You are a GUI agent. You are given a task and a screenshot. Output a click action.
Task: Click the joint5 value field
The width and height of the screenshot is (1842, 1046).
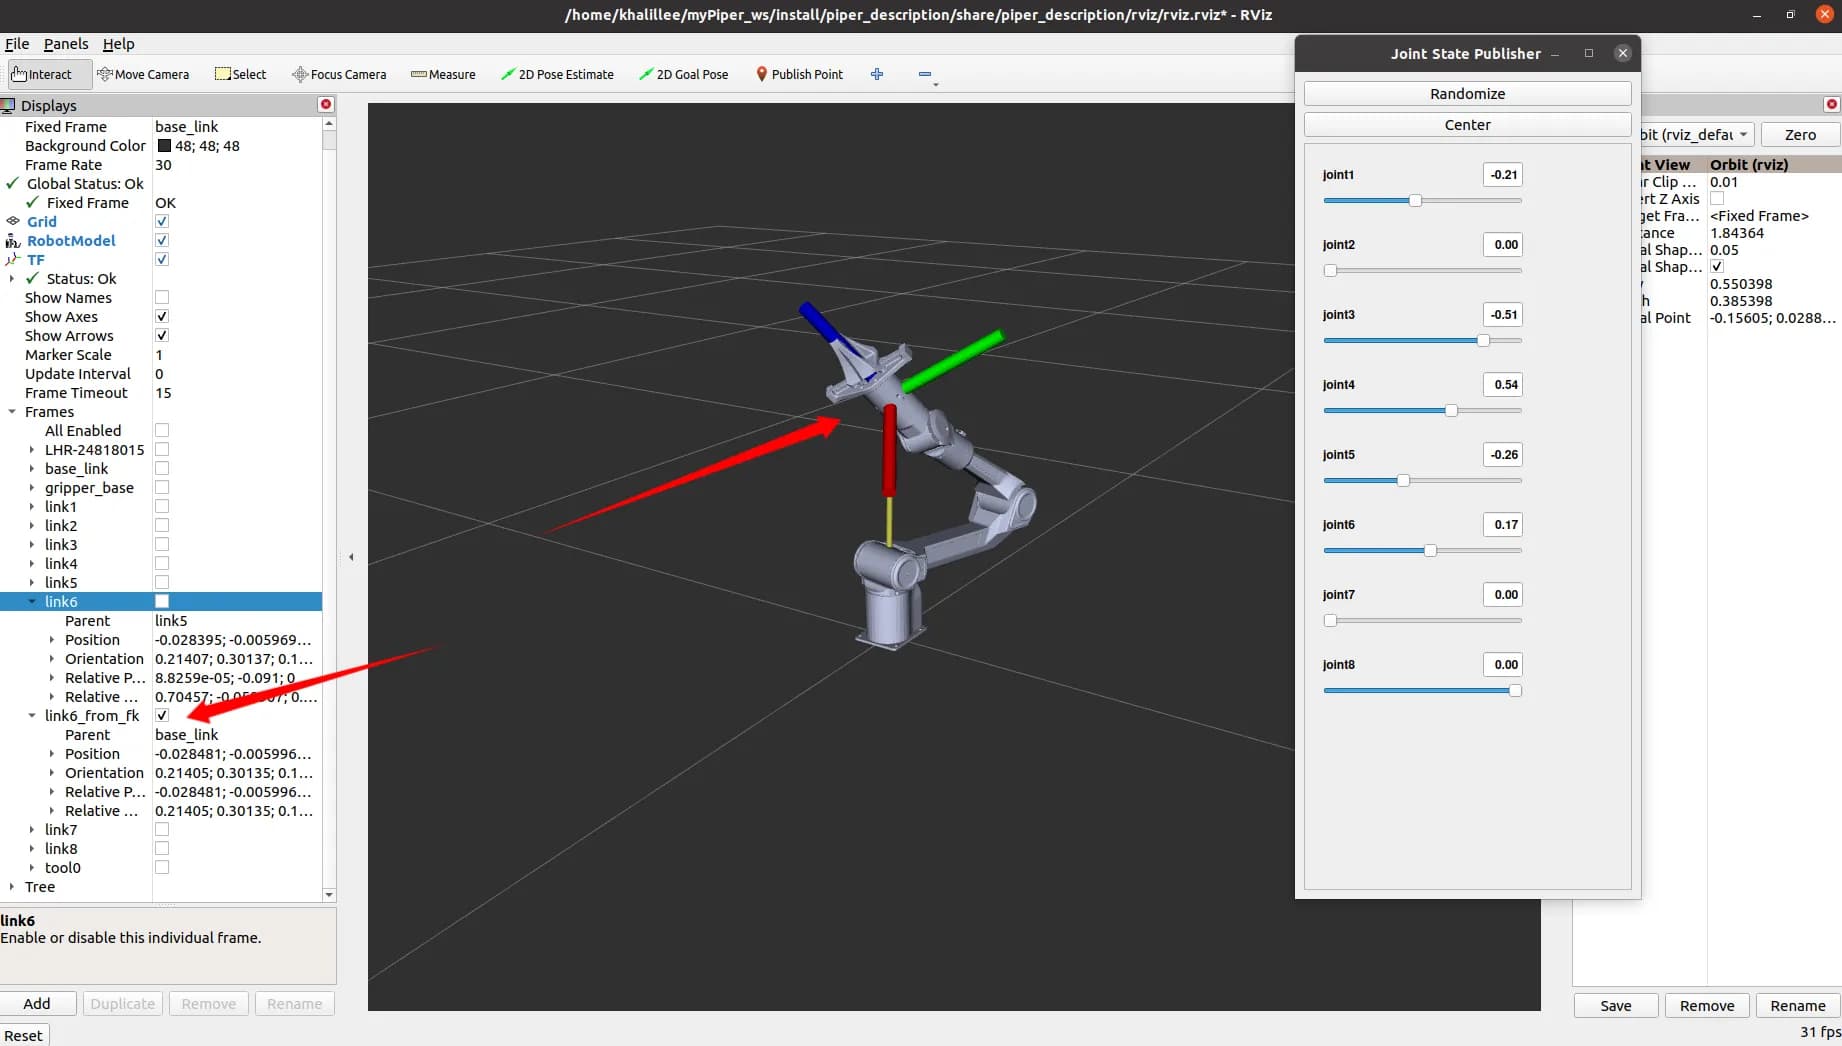click(1502, 454)
